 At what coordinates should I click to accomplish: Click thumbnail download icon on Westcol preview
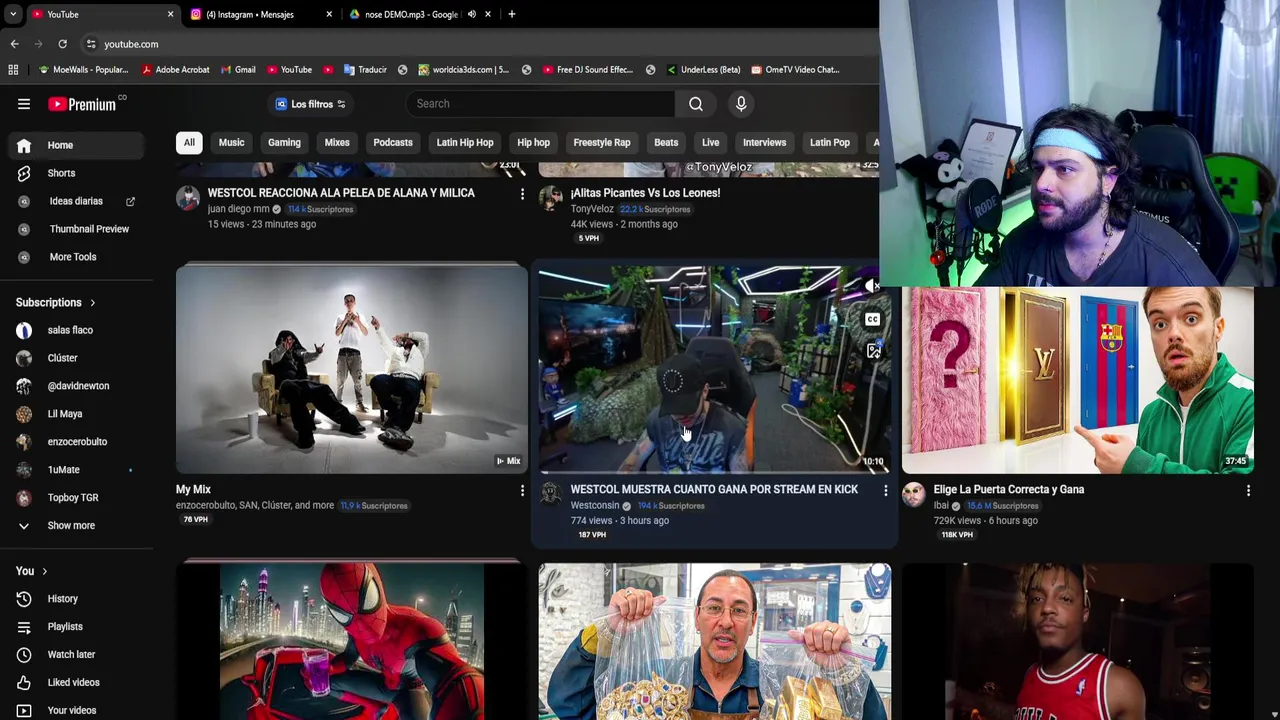pyautogui.click(x=874, y=352)
